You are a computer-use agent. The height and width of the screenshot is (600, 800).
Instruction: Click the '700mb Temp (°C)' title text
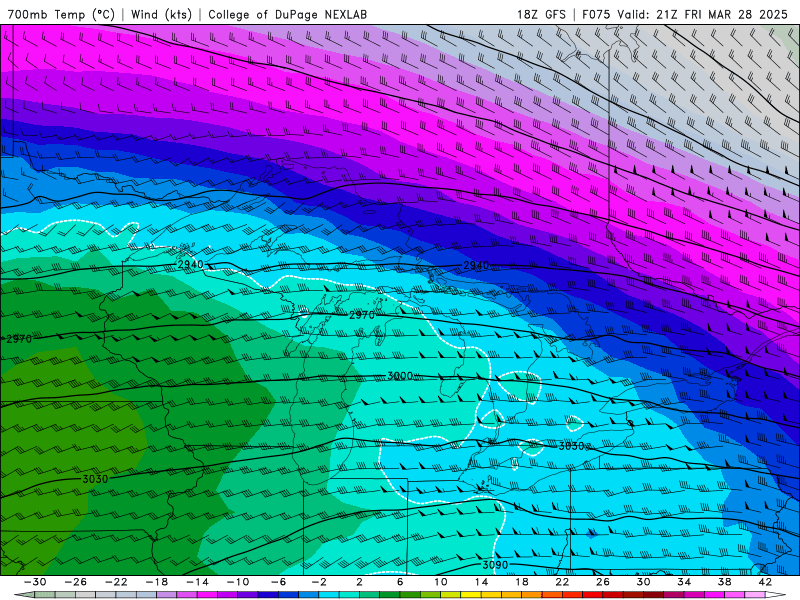[x=61, y=14]
